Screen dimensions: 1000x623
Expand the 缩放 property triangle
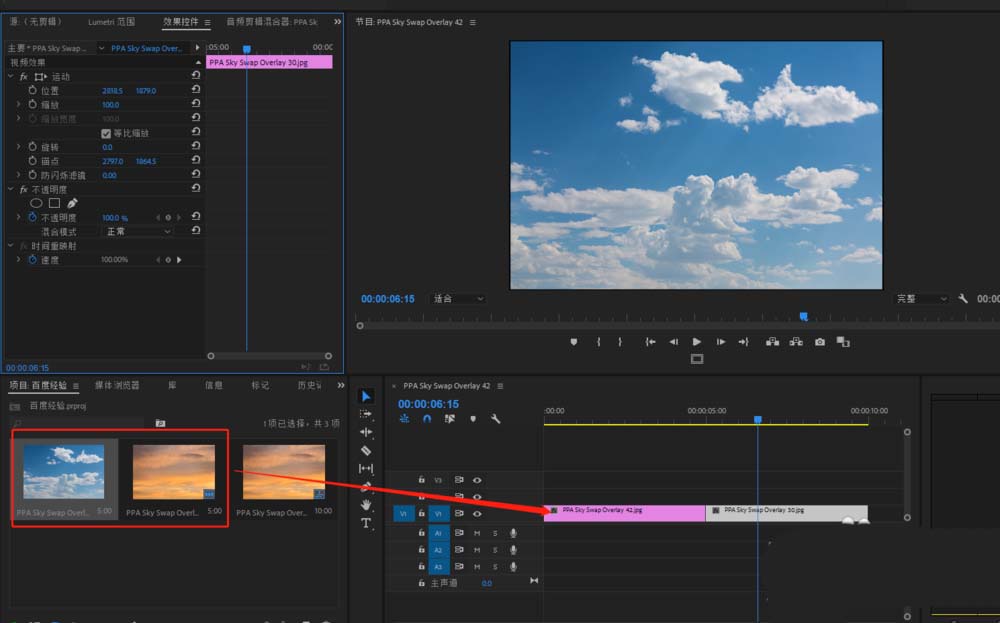click(18, 104)
